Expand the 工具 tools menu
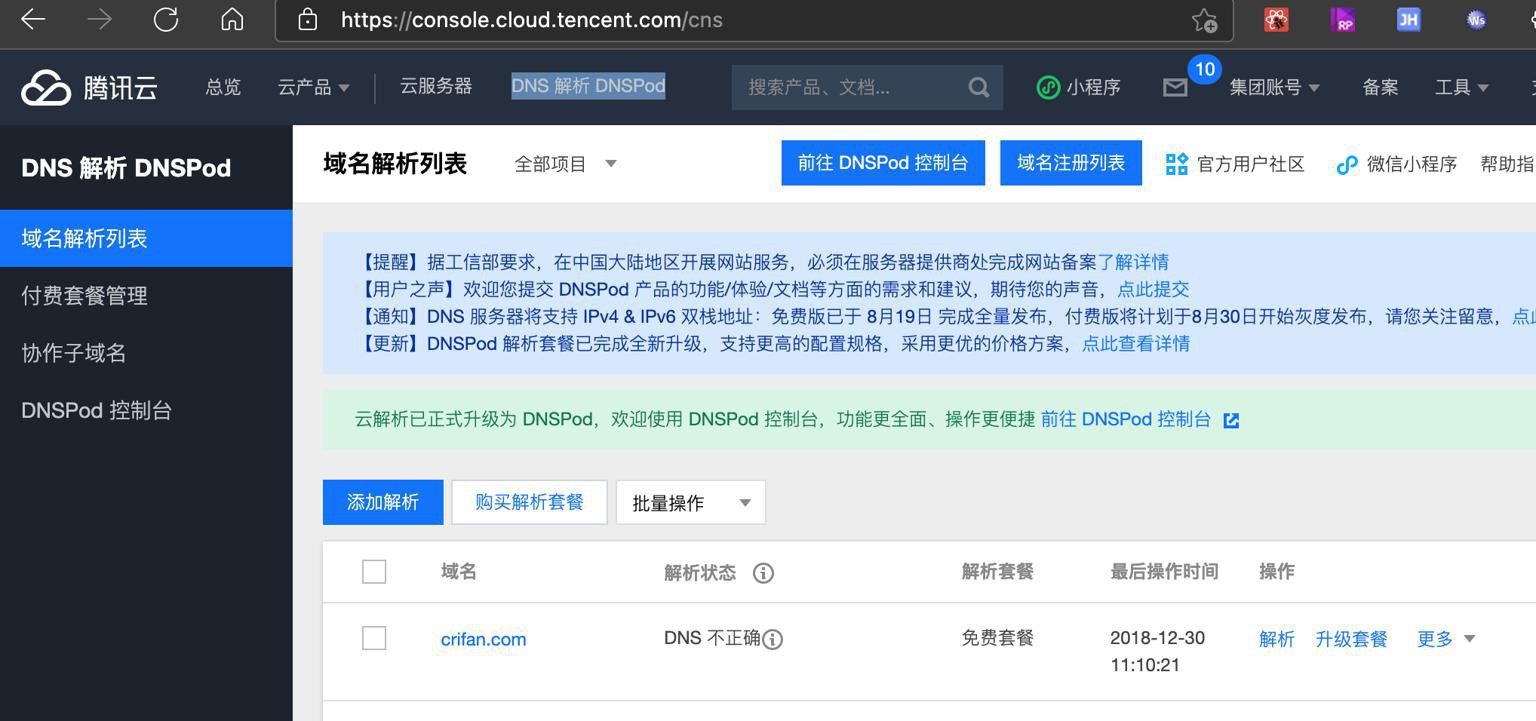This screenshot has height=721, width=1536. [x=1462, y=87]
